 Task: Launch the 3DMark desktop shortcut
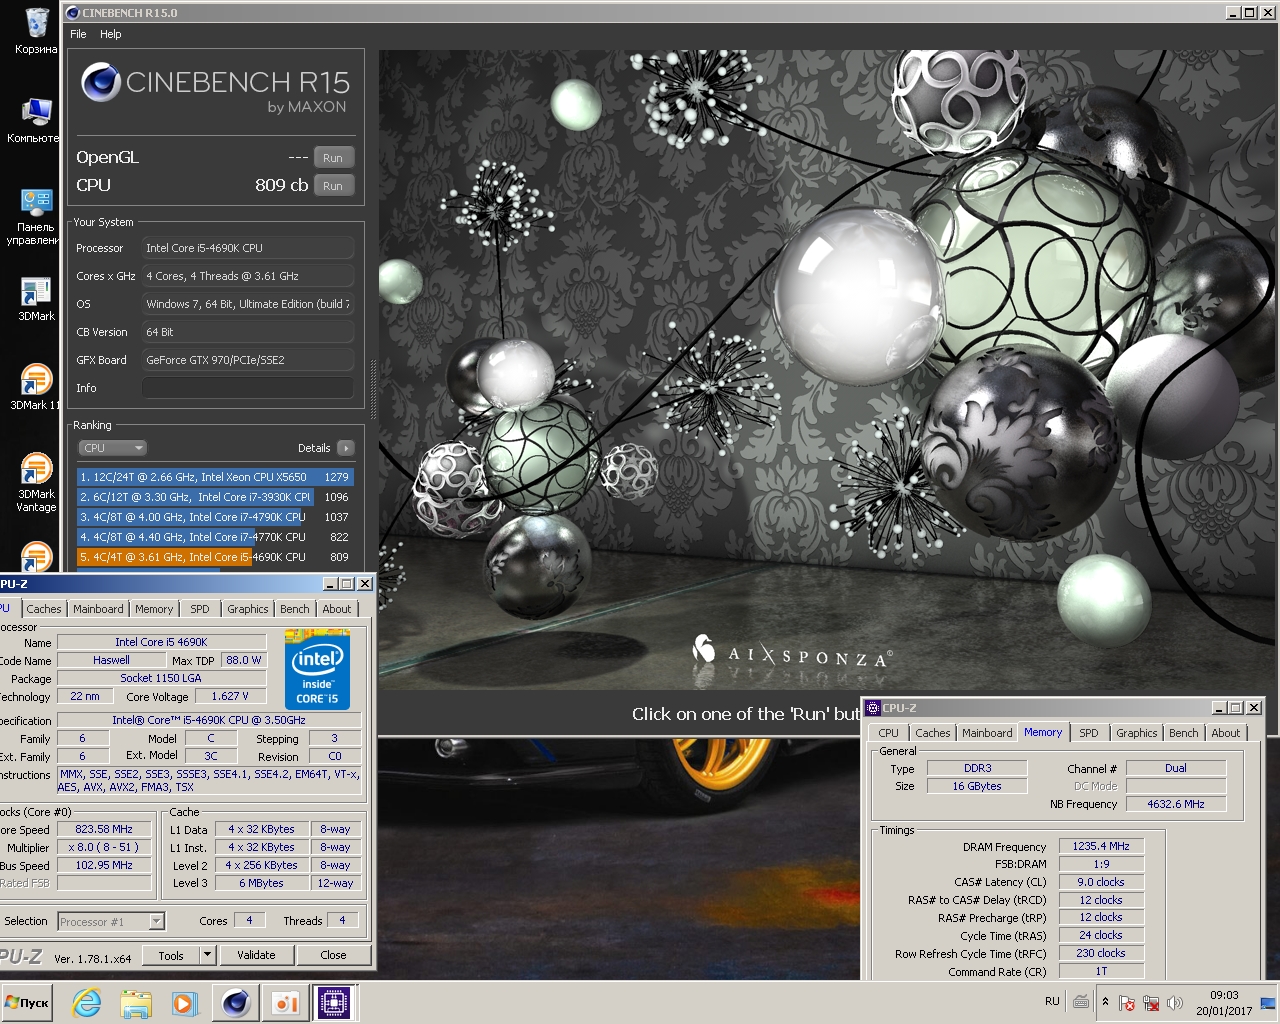click(x=36, y=298)
